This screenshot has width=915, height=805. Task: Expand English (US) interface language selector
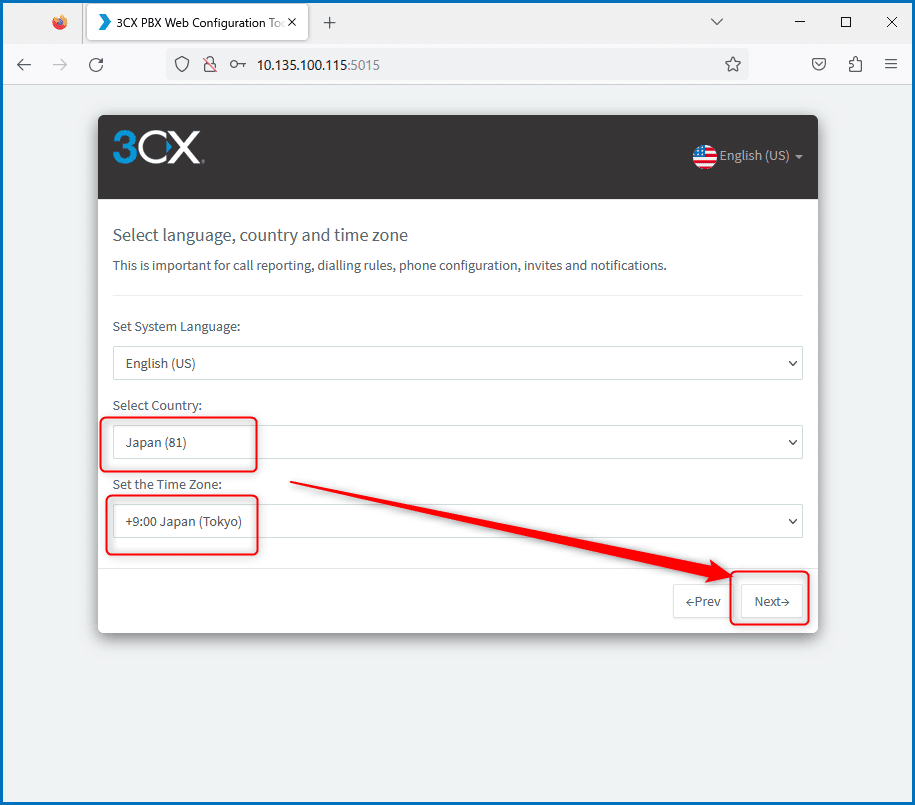748,156
